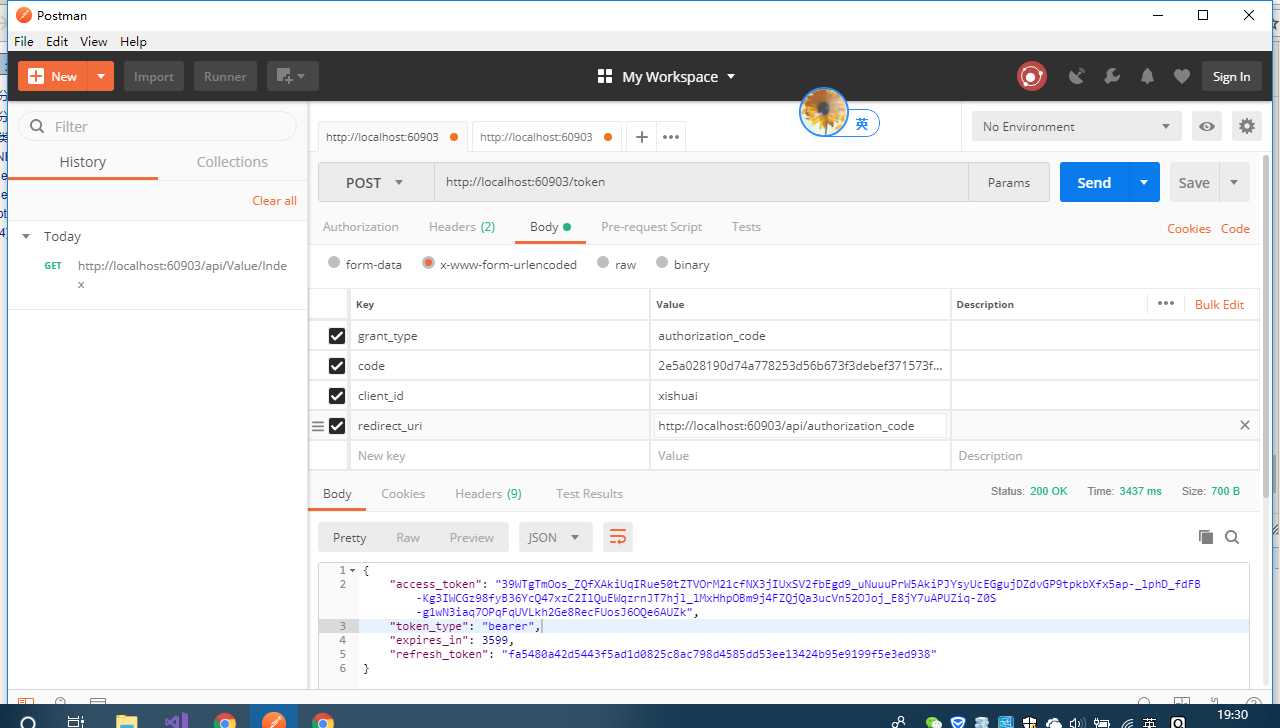The image size is (1280, 728).
Task: Click the New key input field
Action: coord(500,456)
